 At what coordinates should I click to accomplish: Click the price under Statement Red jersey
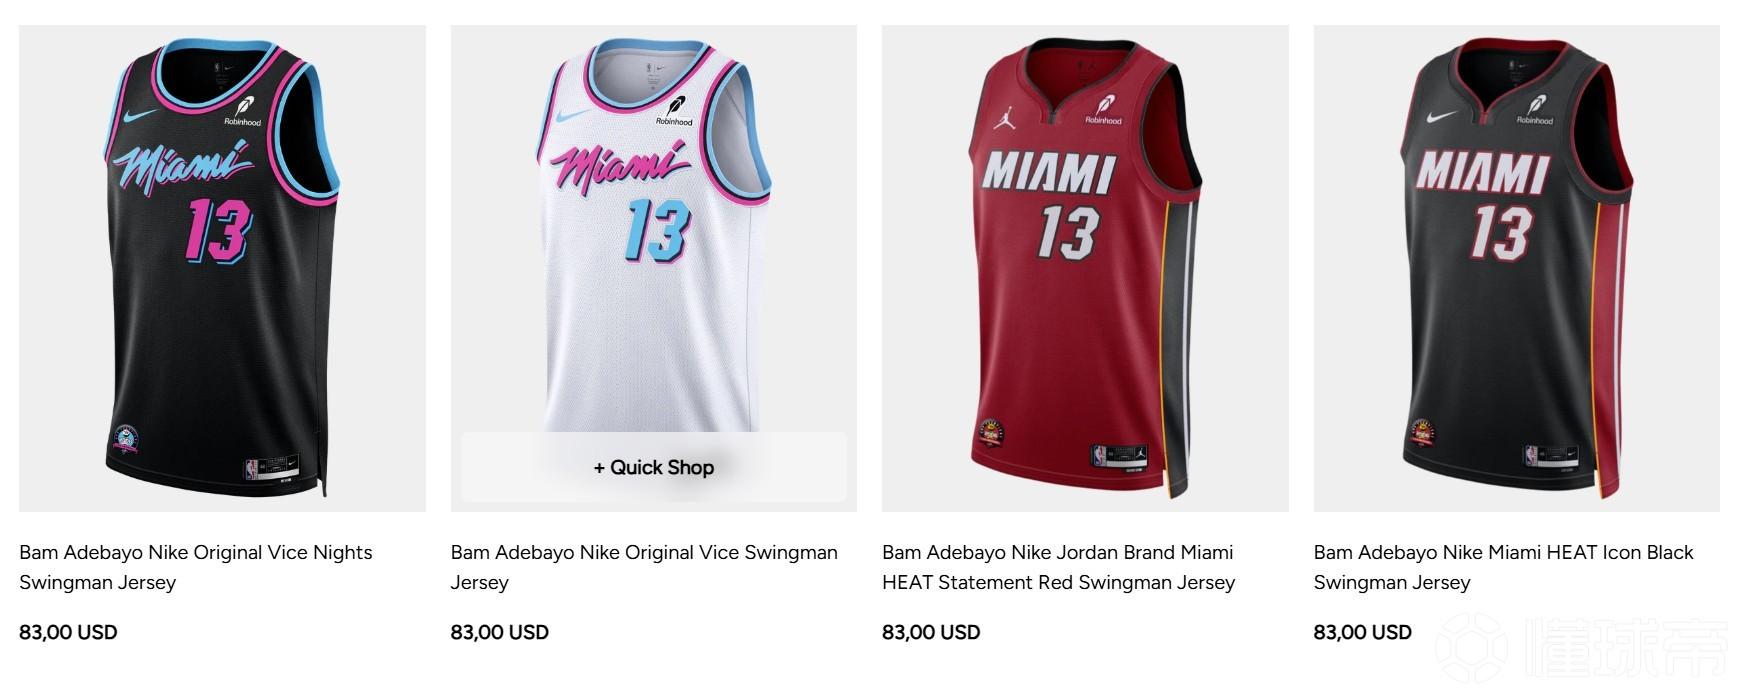click(x=931, y=632)
